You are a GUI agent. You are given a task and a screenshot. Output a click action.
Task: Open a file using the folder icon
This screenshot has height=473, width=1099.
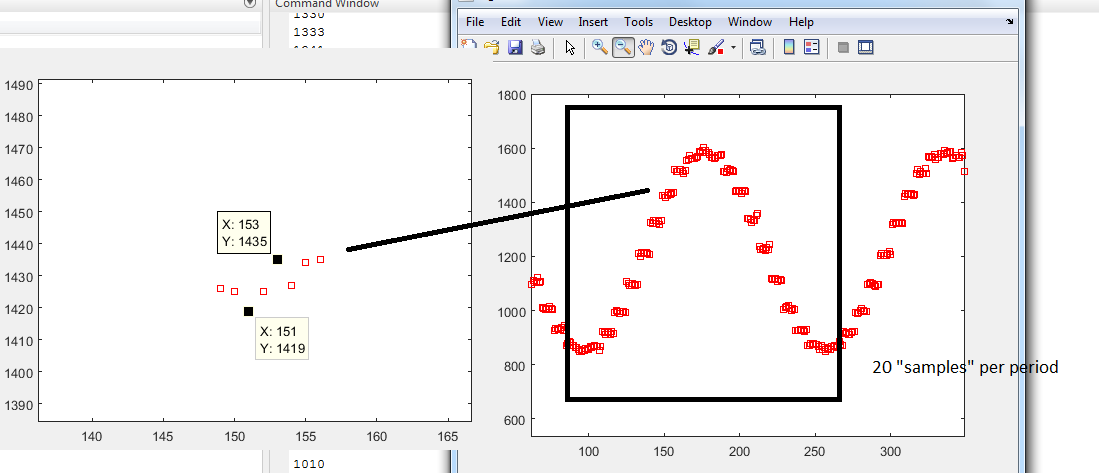click(x=492, y=48)
